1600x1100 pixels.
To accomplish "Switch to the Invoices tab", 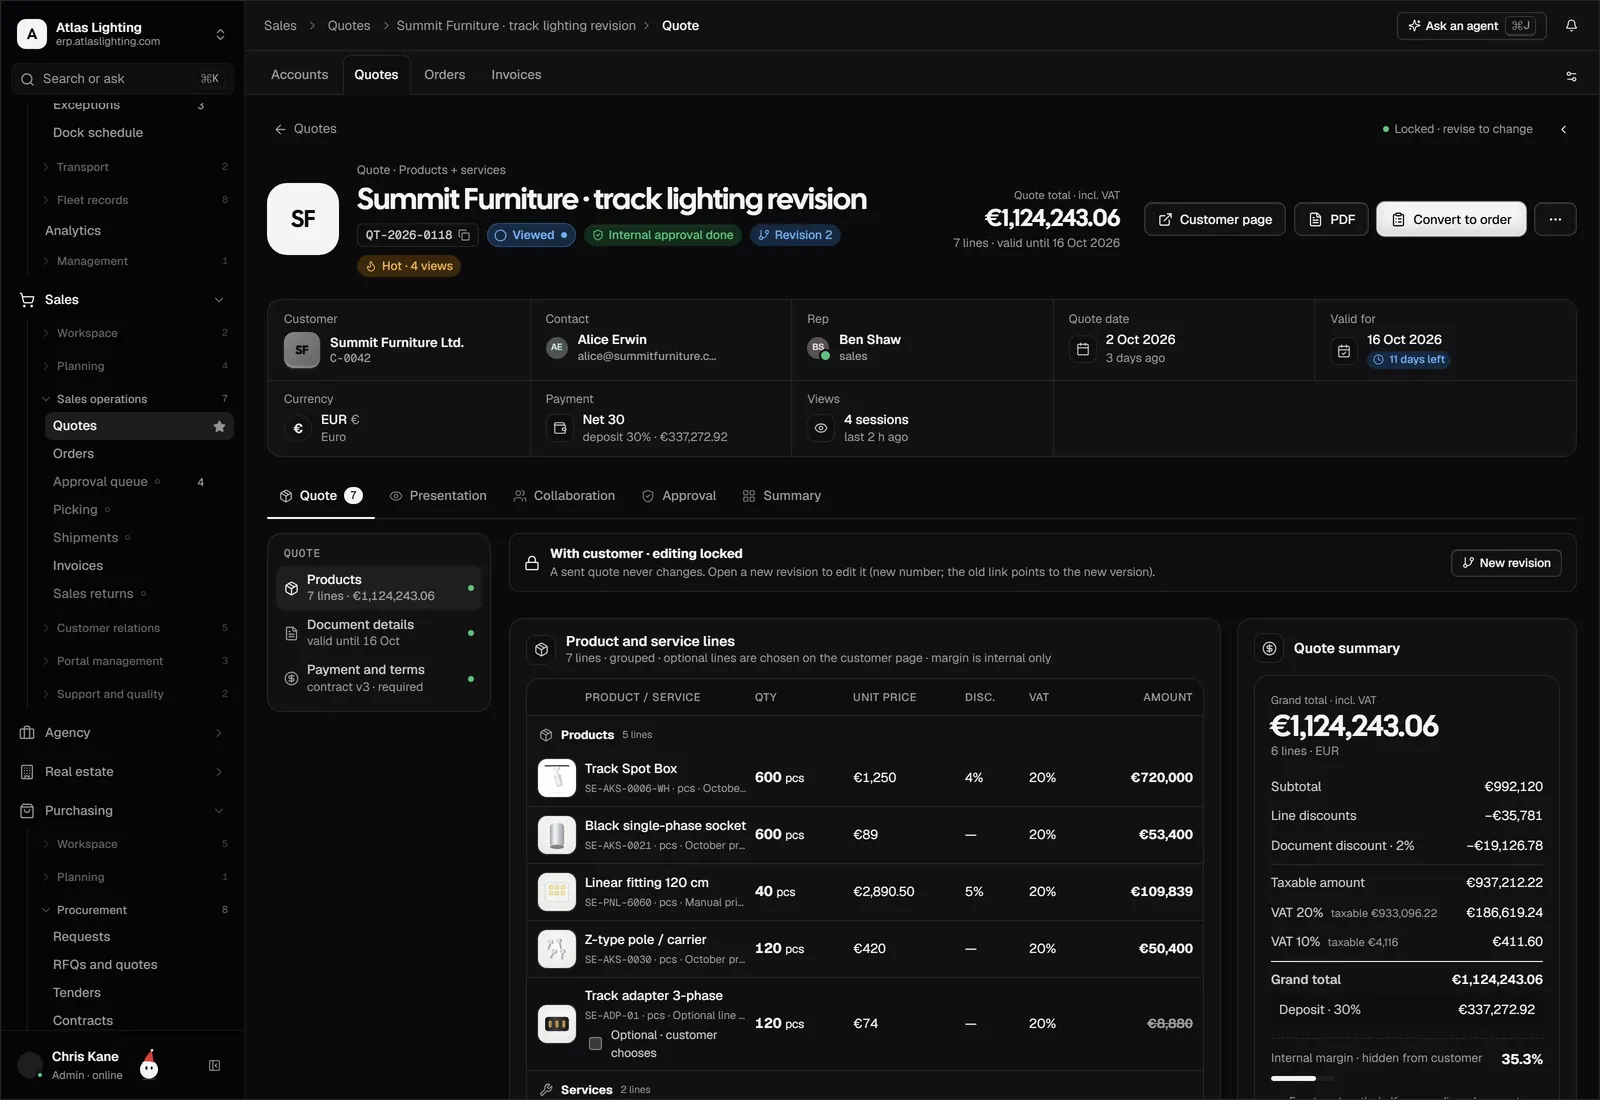I will [x=516, y=75].
